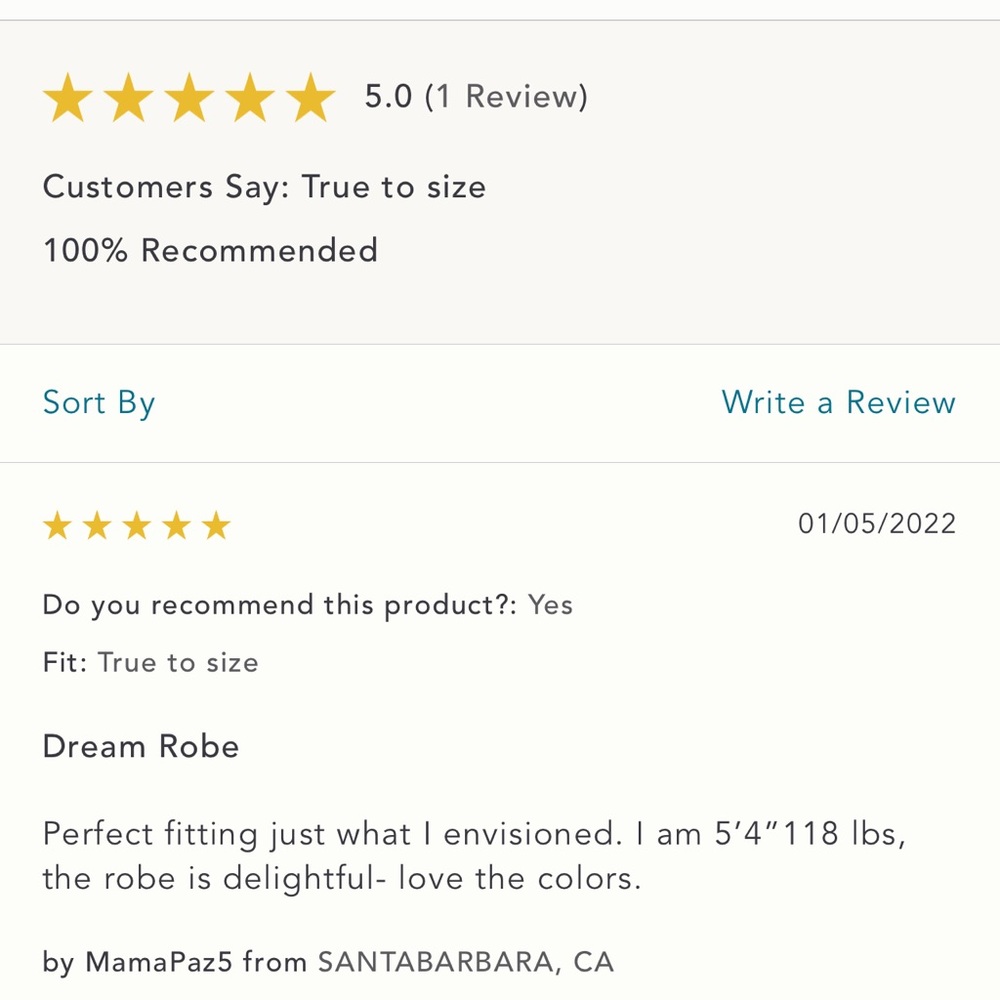Click the first star in overall rating
Viewport: 1000px width, 1000px height.
pyautogui.click(x=68, y=98)
